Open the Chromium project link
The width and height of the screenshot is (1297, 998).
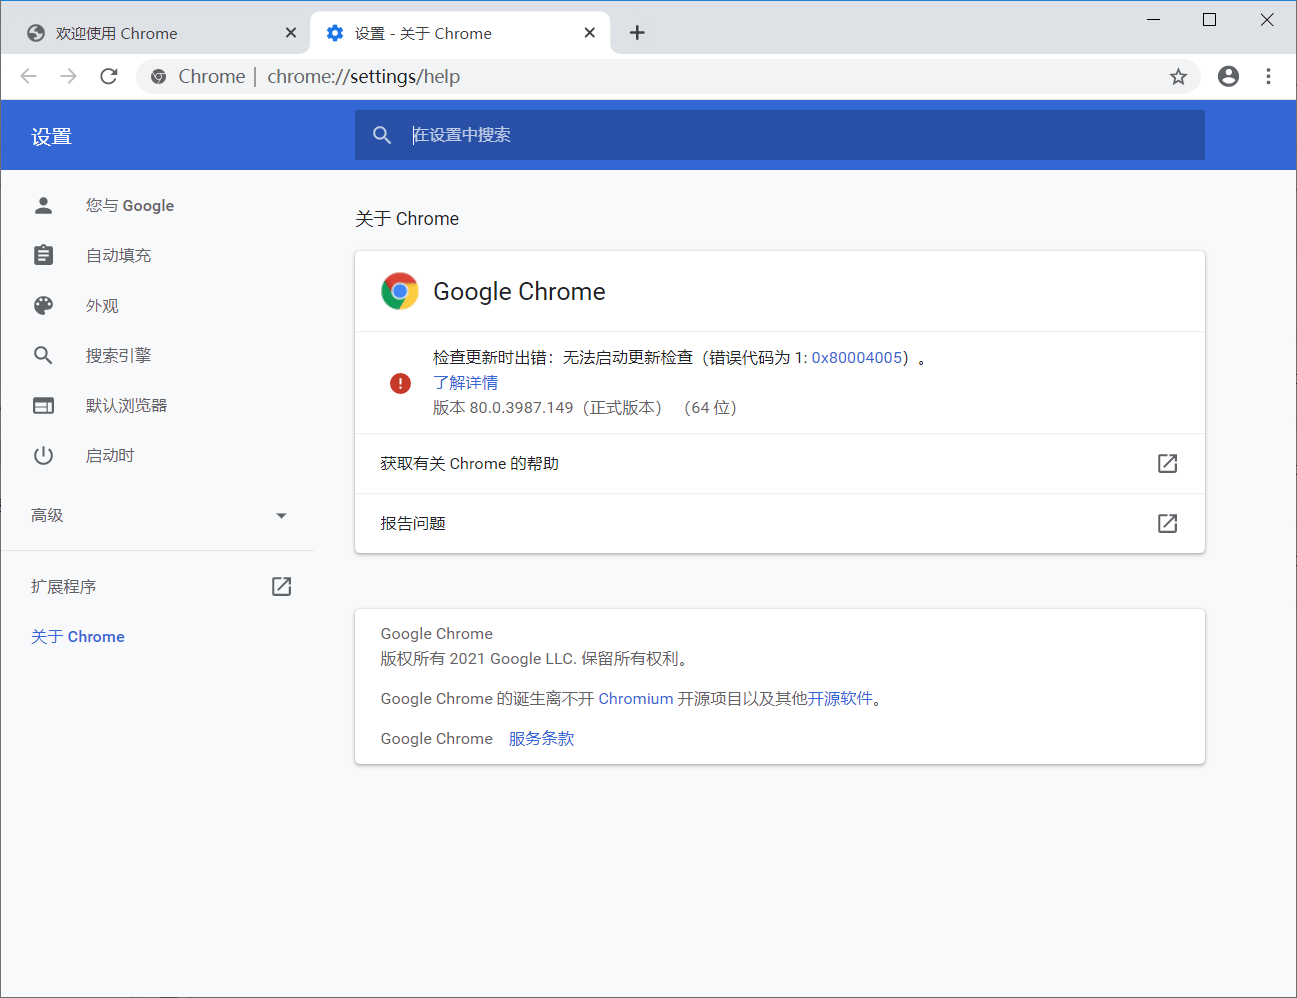coord(636,698)
